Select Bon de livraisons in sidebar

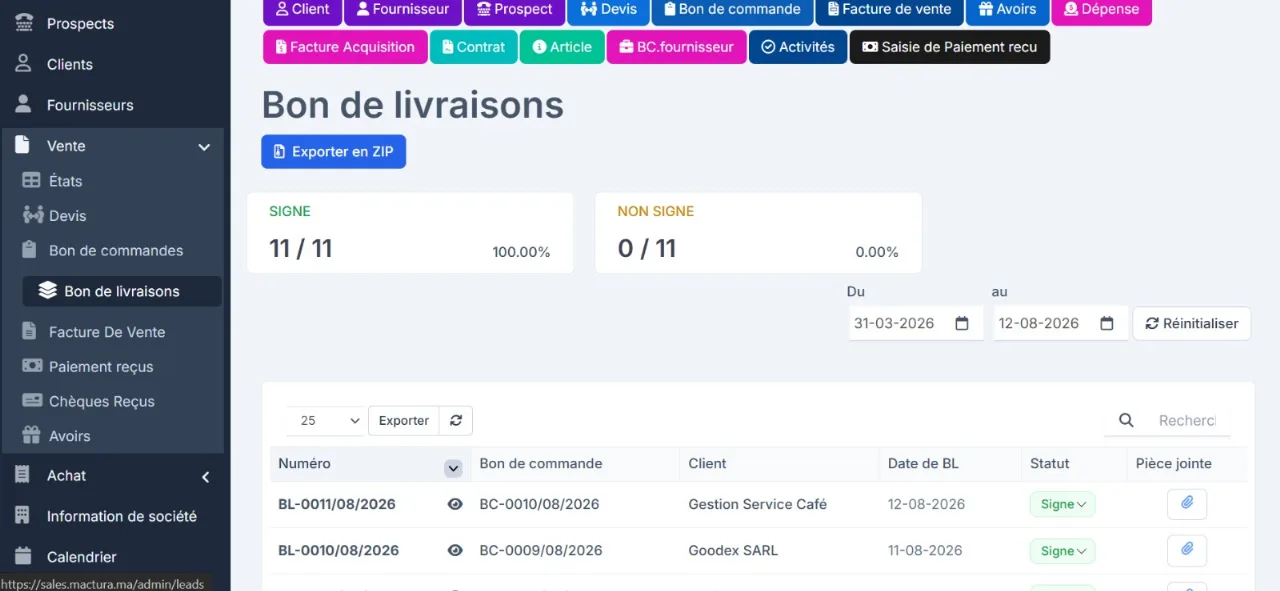point(122,291)
